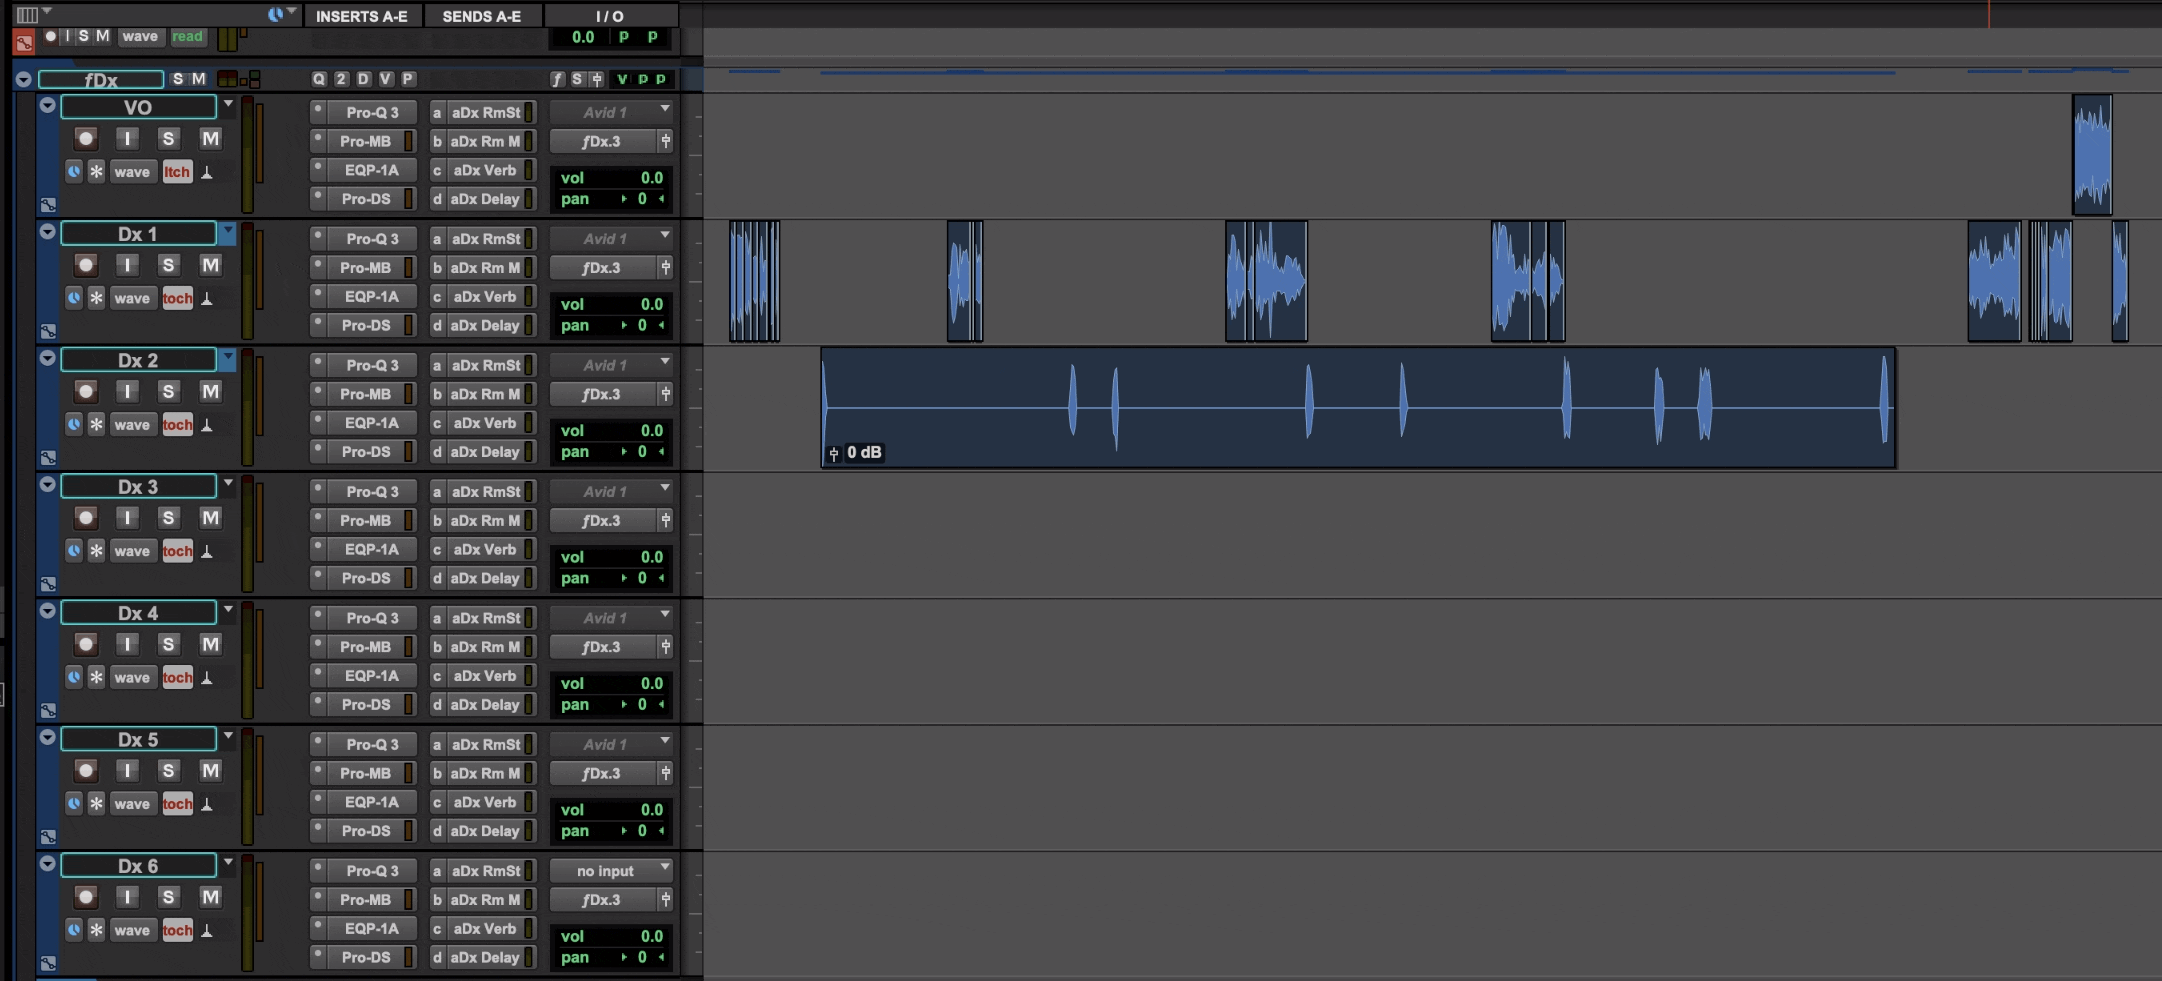Click the f button on the fDx folder
Image resolution: width=2162 pixels, height=981 pixels.
click(x=557, y=79)
